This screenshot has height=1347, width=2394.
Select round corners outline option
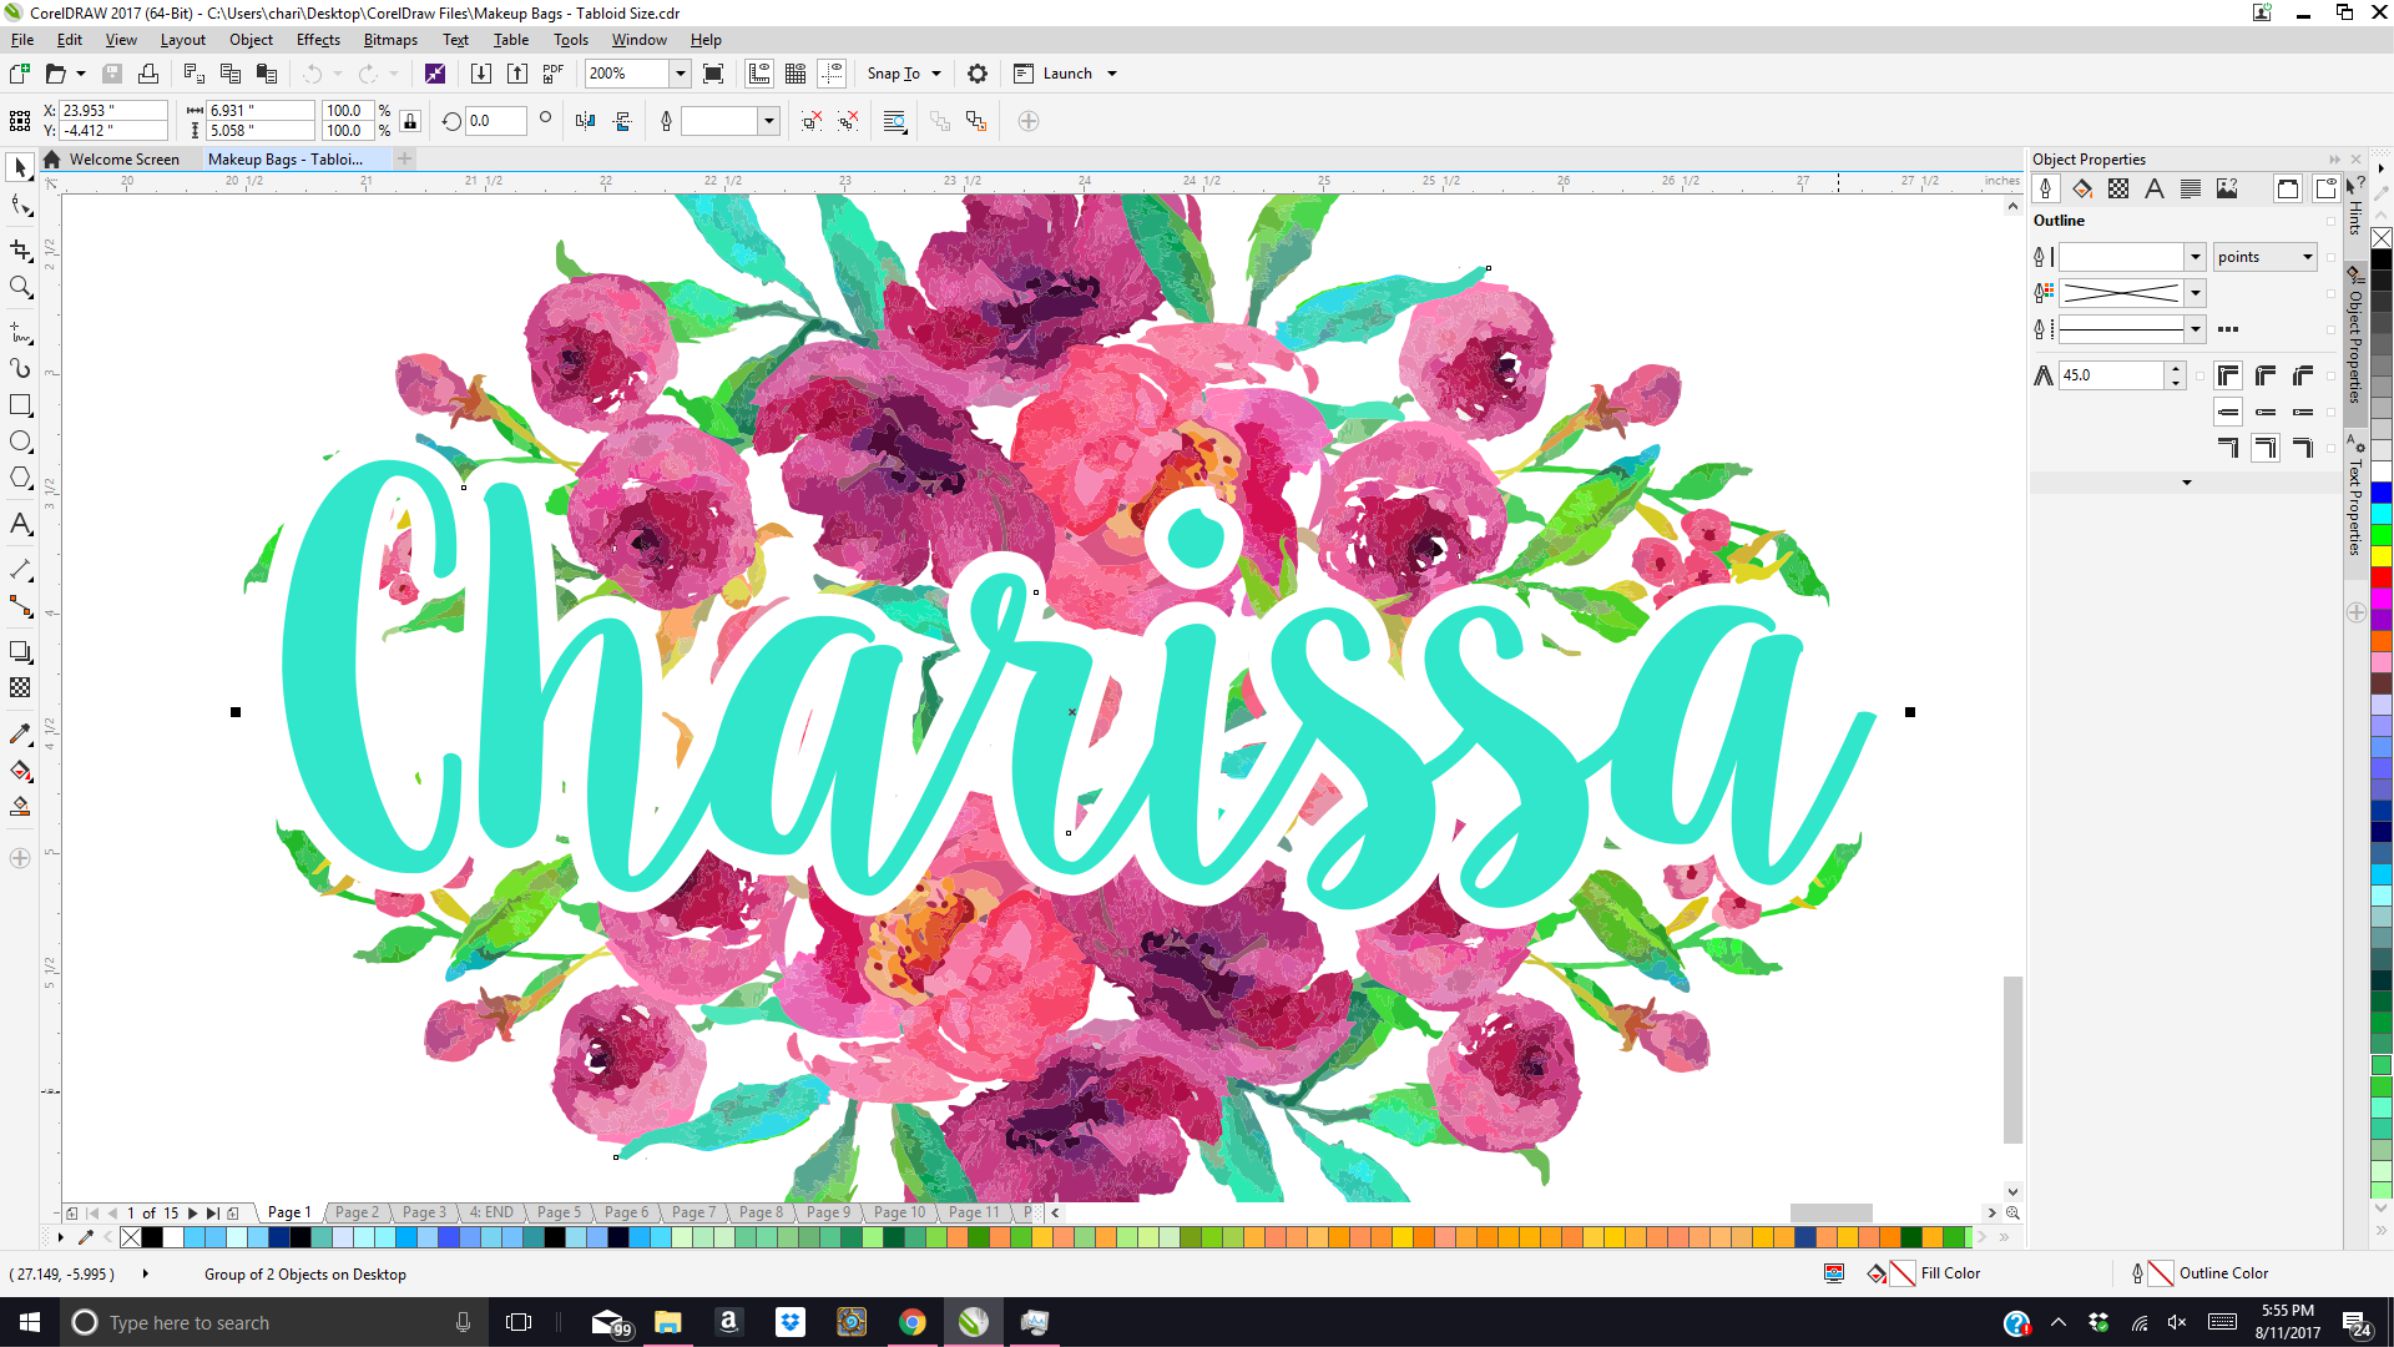coord(2265,376)
